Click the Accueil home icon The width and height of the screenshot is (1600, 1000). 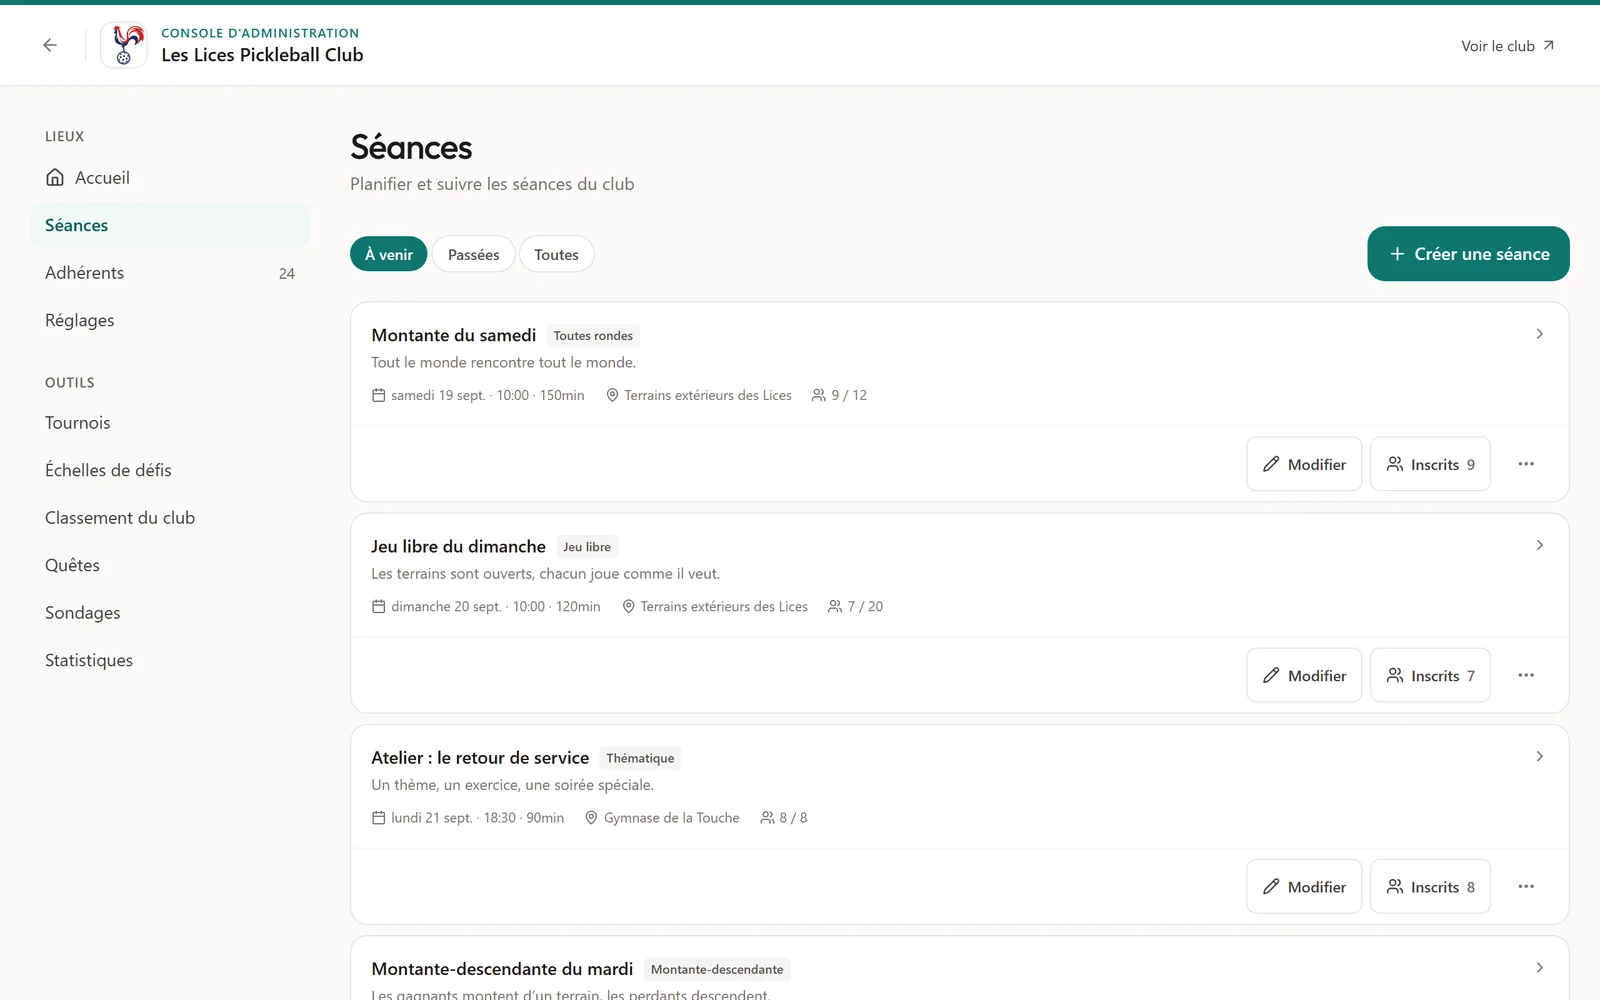coord(55,177)
